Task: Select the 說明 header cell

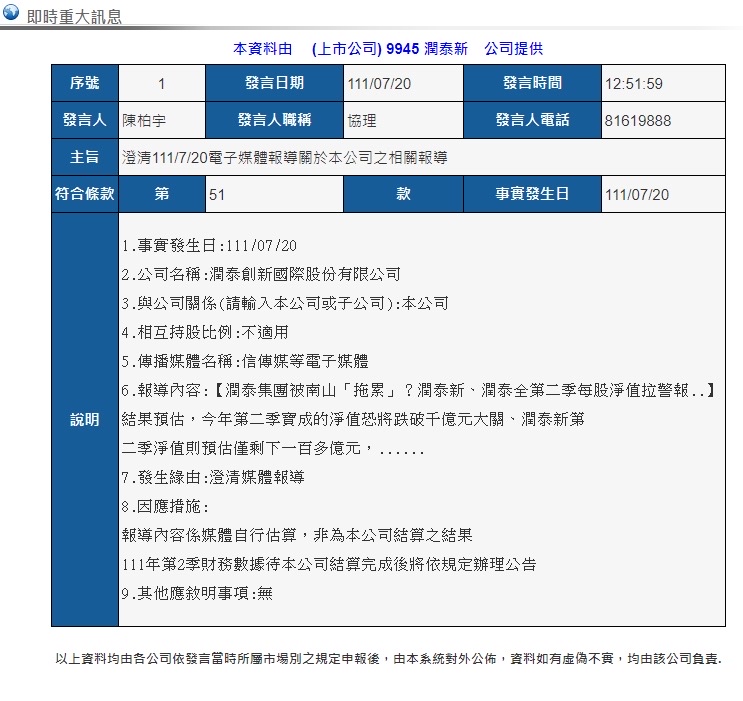Action: [85, 420]
